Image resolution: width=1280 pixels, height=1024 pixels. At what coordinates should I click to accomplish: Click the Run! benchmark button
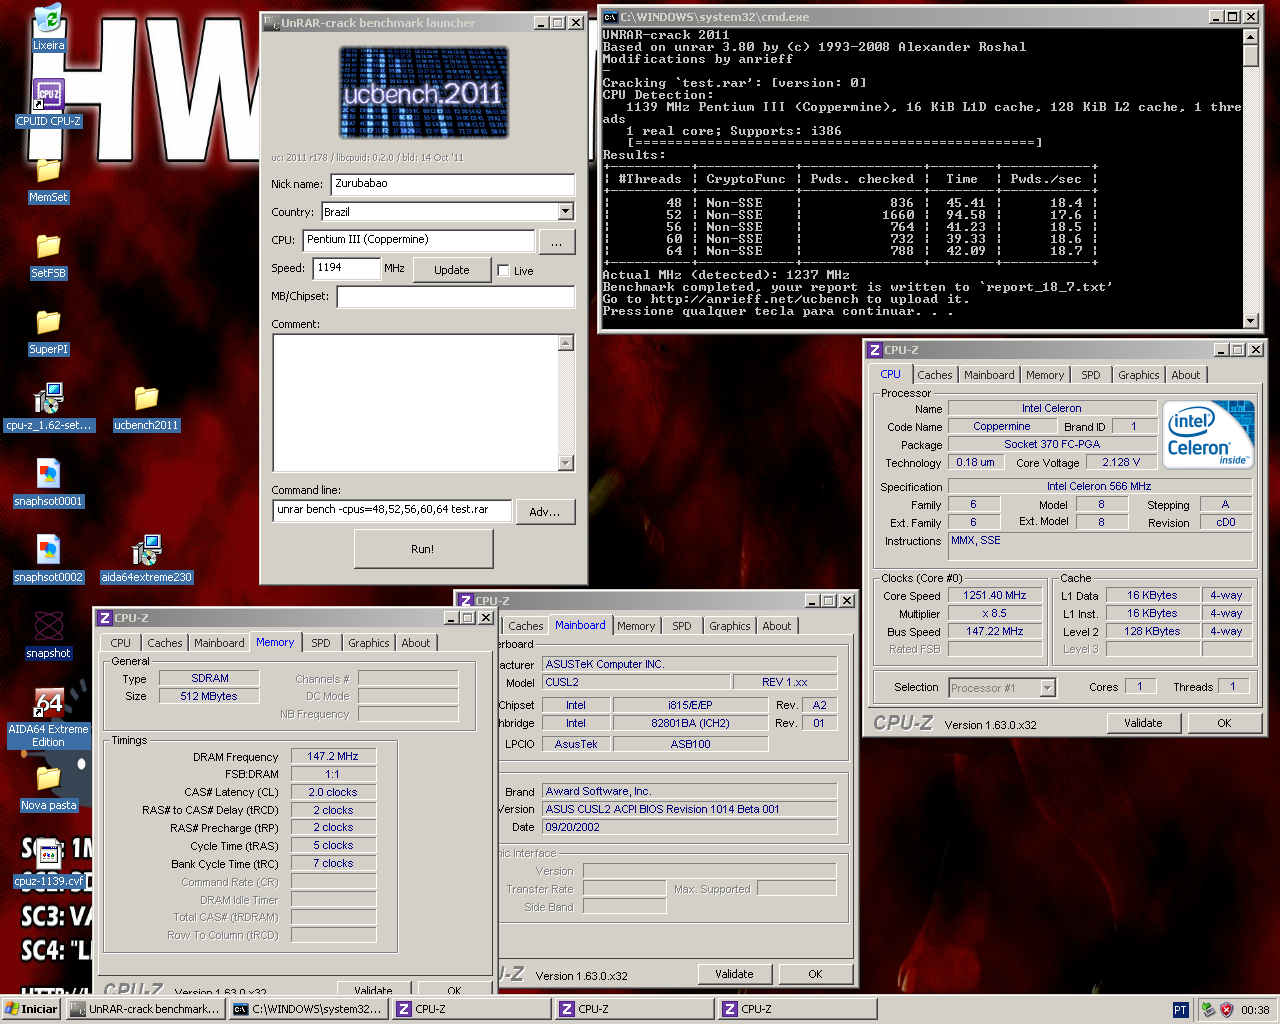[423, 549]
